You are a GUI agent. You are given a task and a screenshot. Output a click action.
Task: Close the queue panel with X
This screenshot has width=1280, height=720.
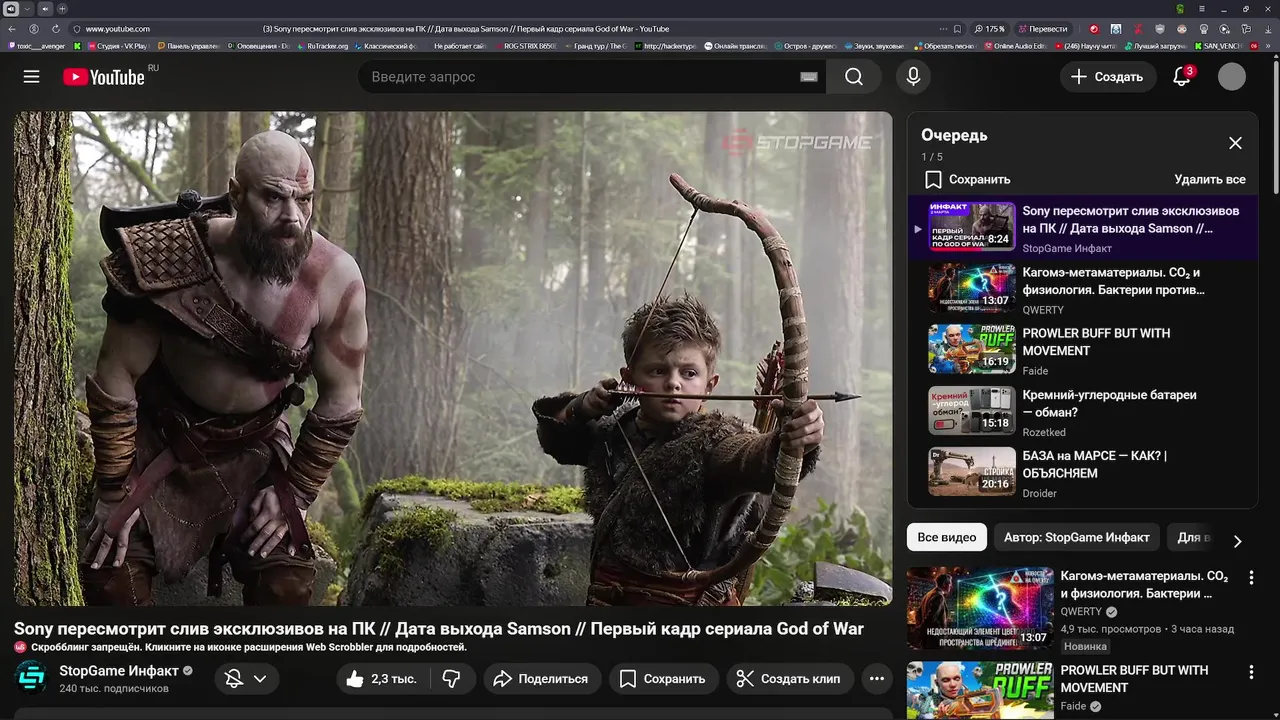click(x=1235, y=143)
